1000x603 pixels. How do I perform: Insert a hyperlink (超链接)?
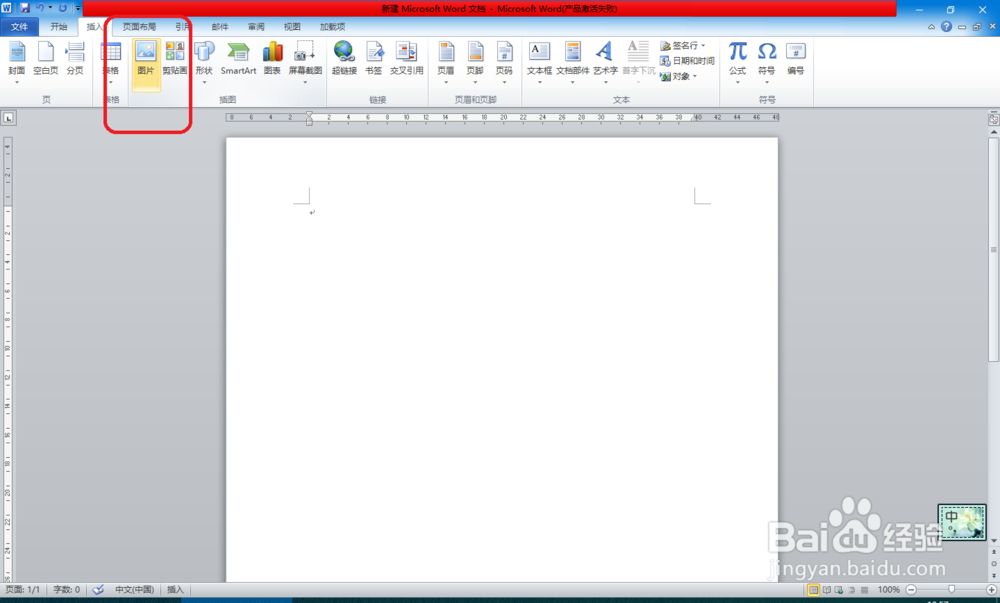pos(344,61)
